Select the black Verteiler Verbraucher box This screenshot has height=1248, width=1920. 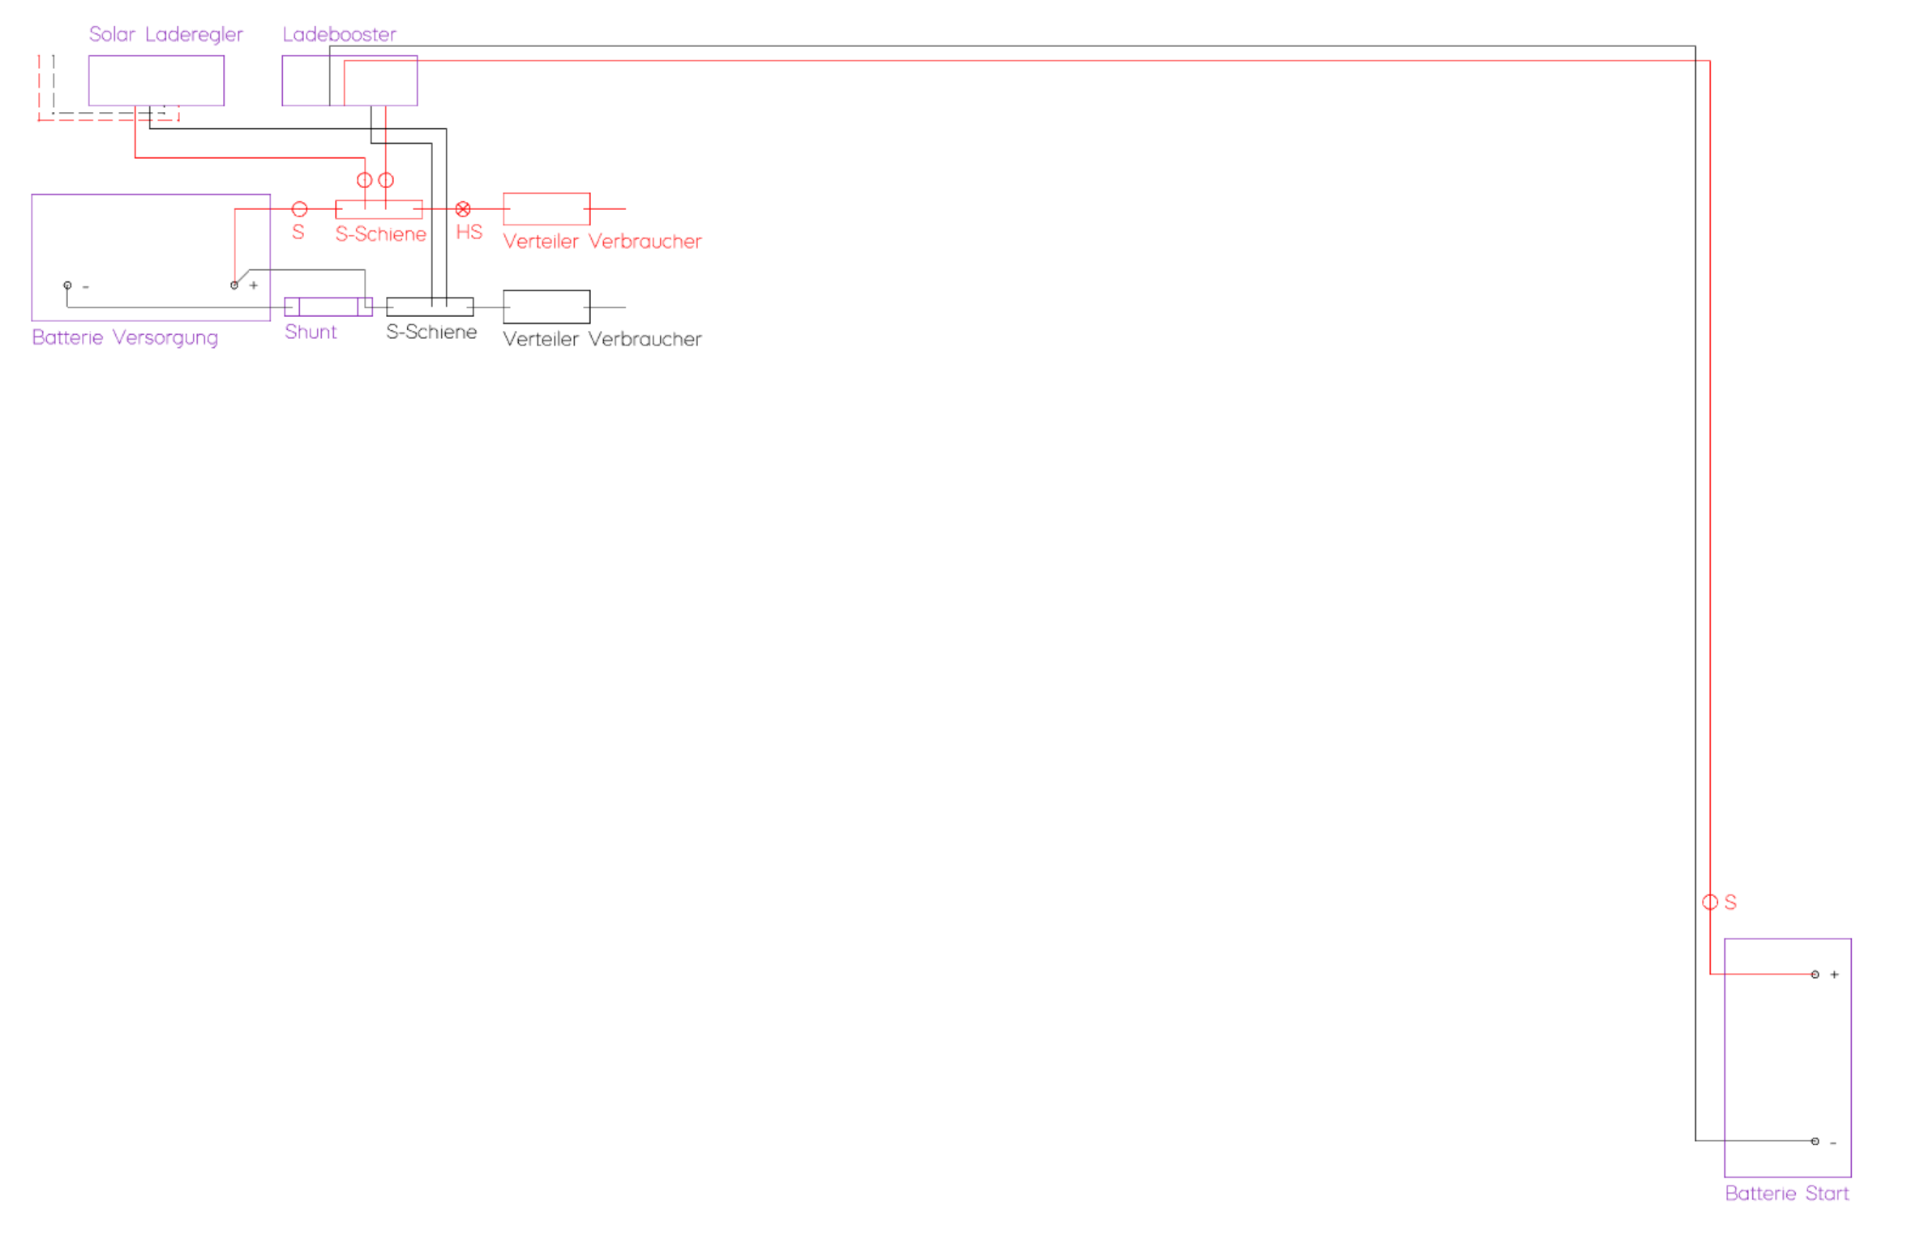[546, 306]
